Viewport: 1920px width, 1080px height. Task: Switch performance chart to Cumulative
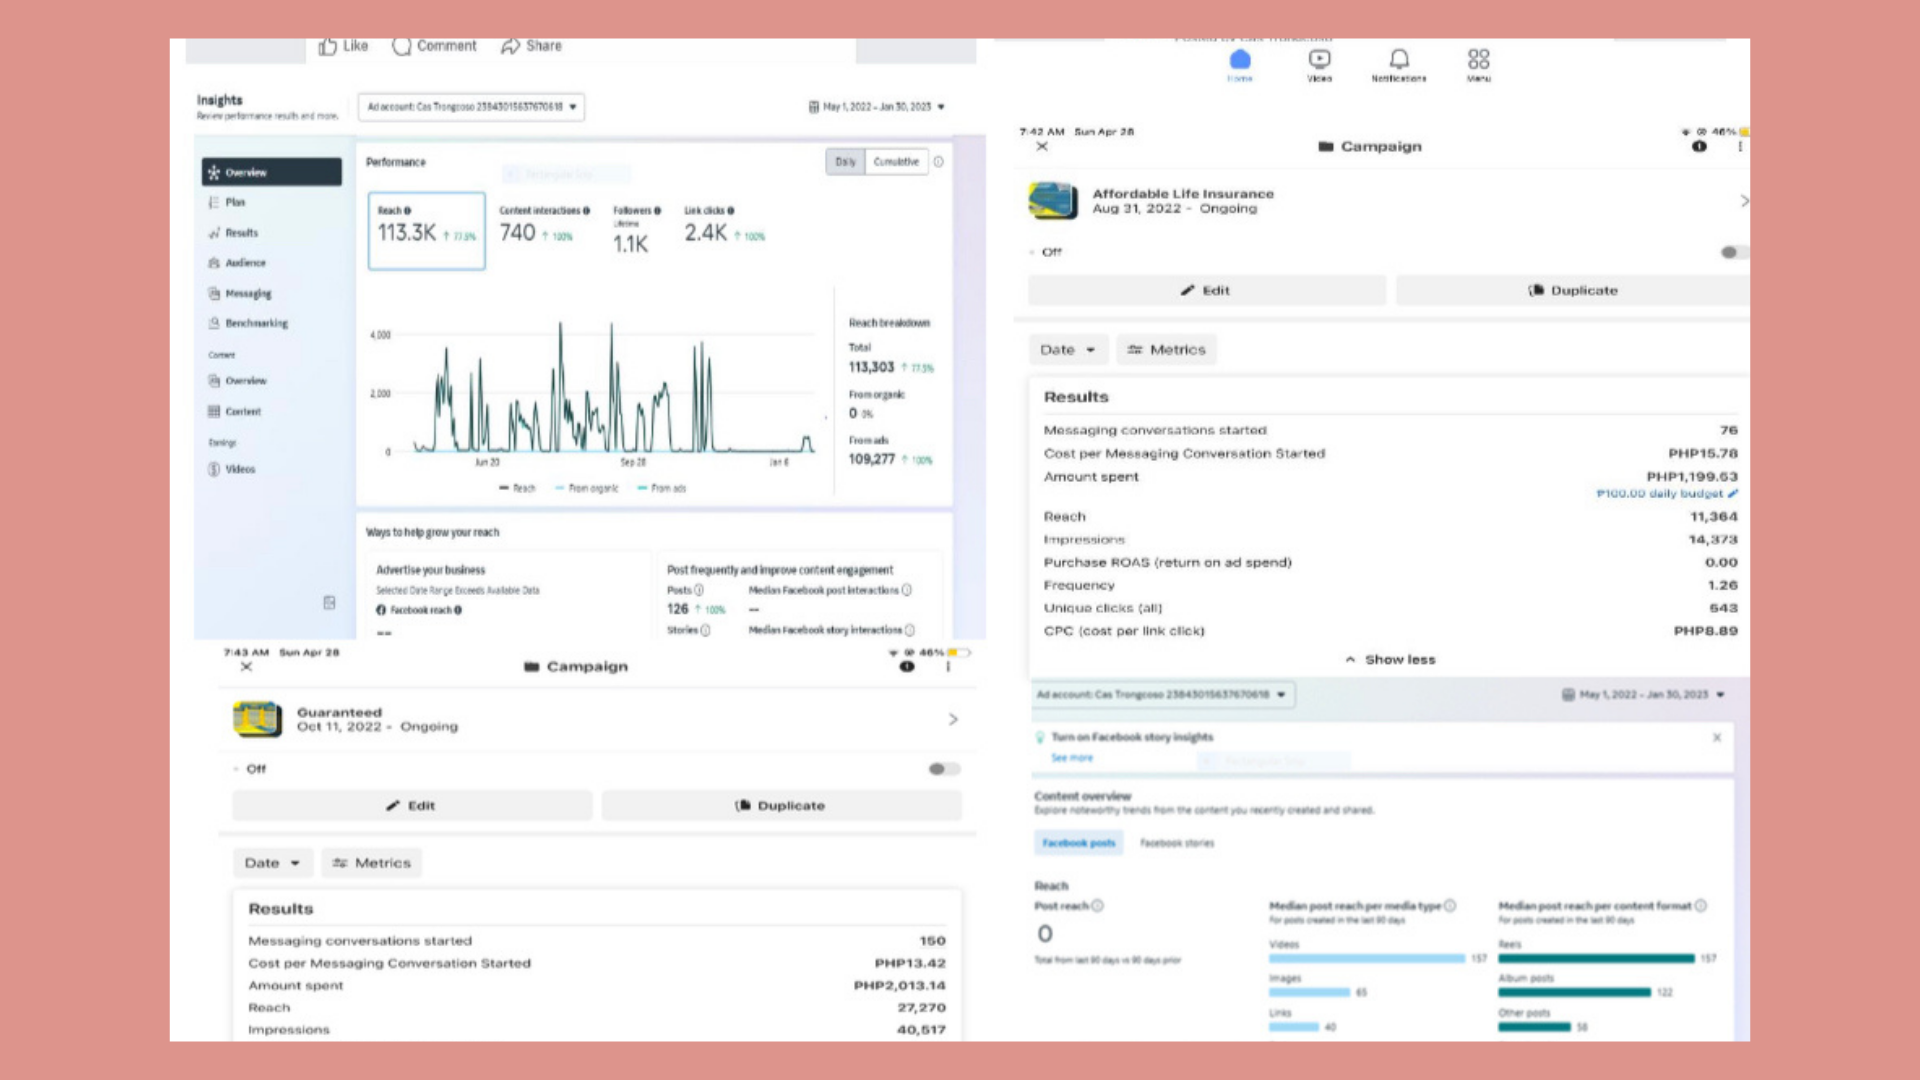pos(896,162)
